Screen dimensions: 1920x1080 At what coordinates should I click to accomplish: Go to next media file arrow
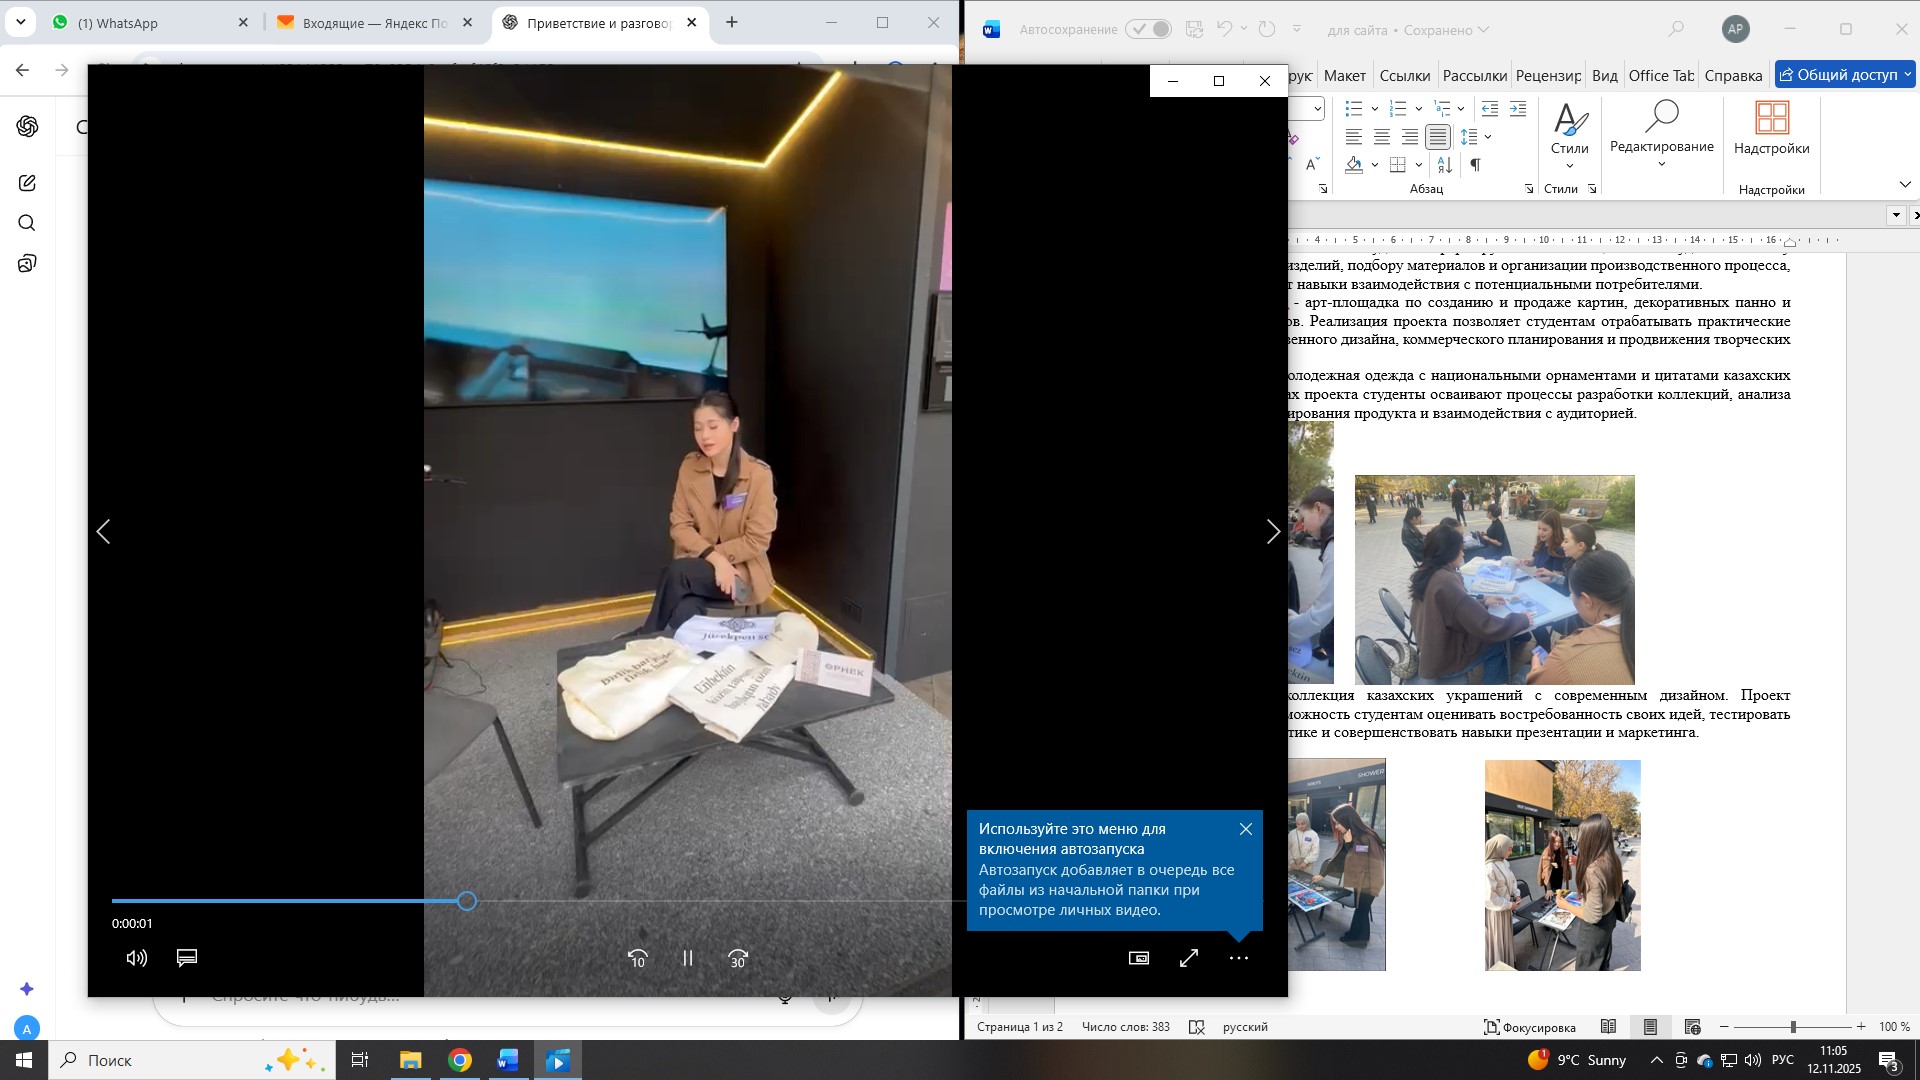[x=1272, y=532]
